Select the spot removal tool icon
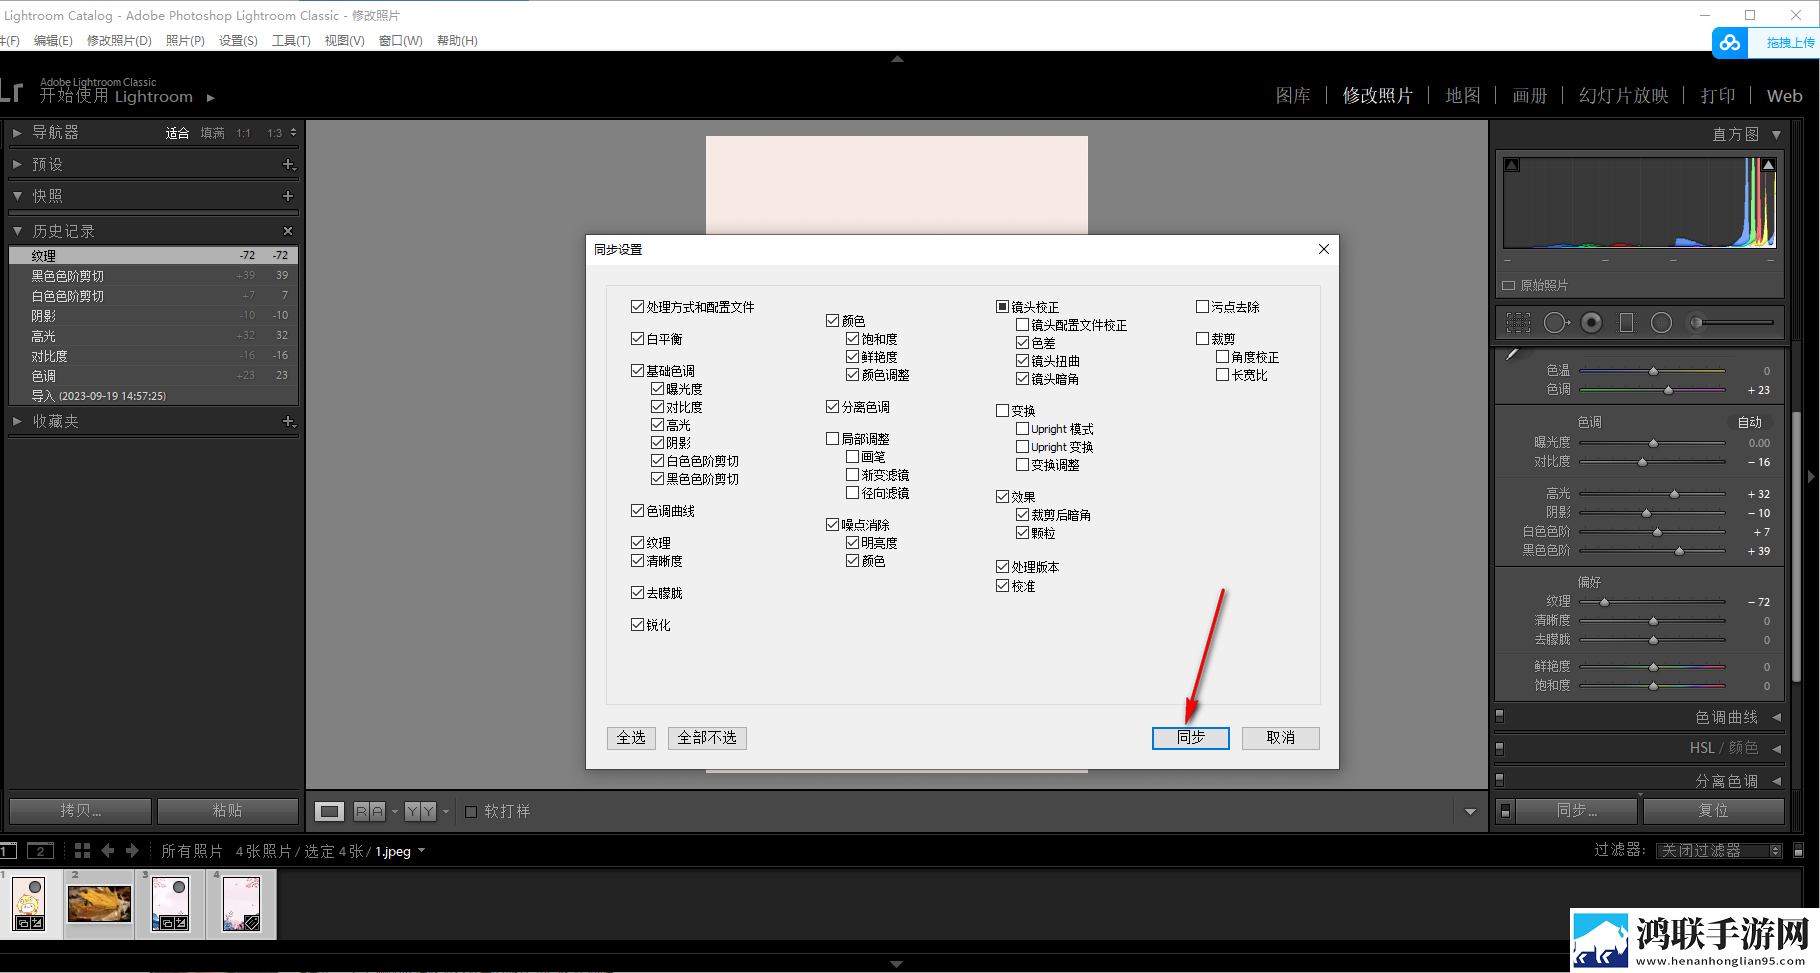Viewport: 1820px width, 973px height. (x=1556, y=322)
